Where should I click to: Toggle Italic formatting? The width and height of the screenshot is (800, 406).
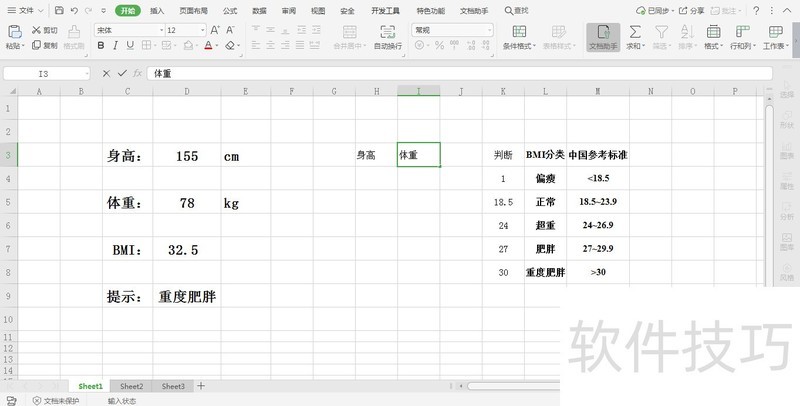coord(116,46)
